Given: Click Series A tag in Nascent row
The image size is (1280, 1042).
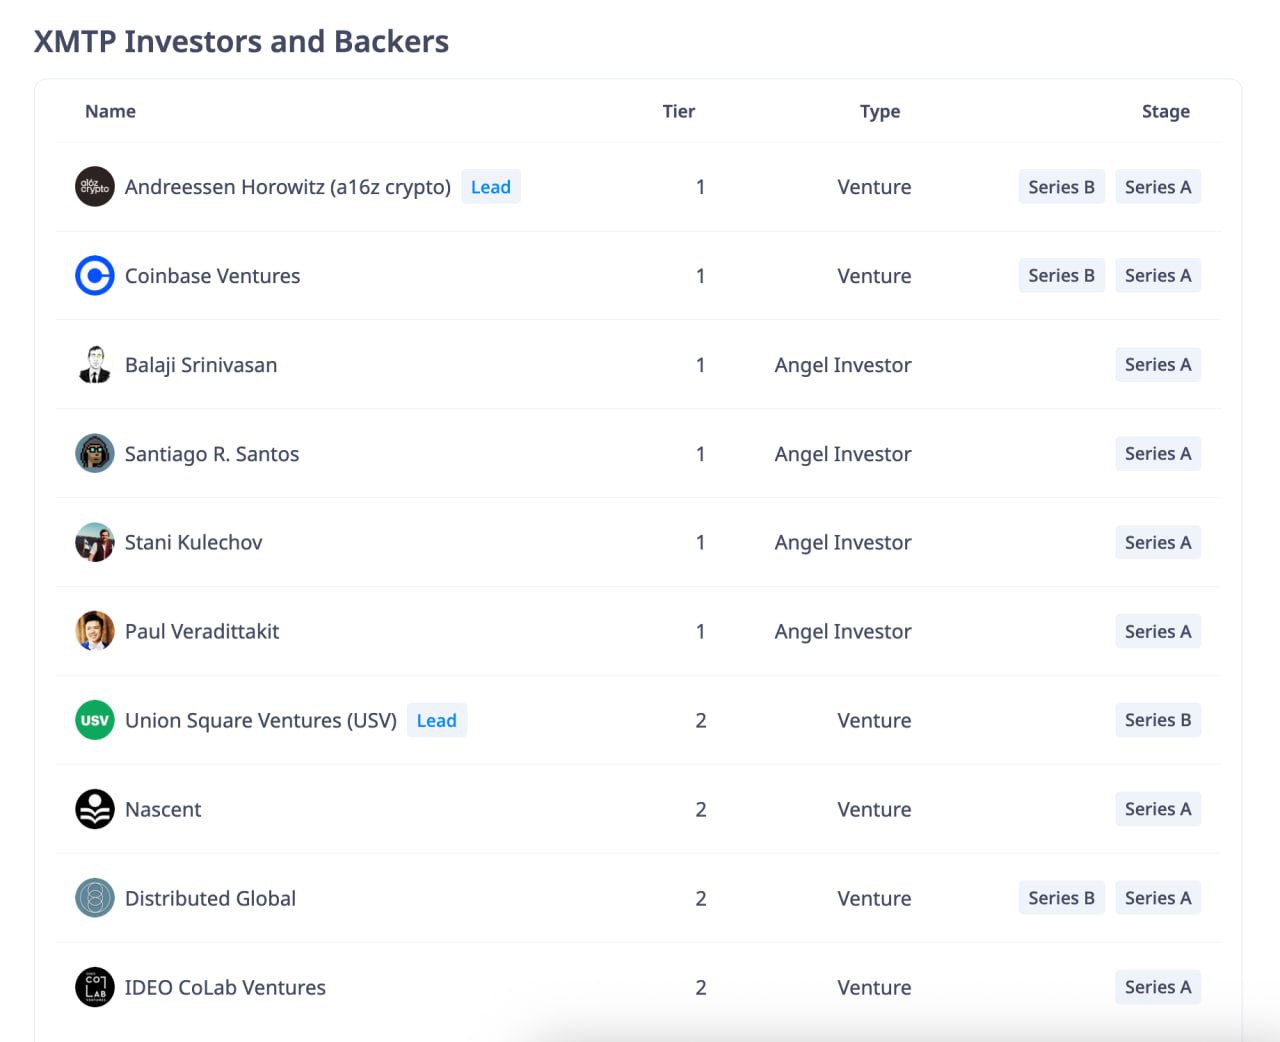Looking at the screenshot, I should tap(1158, 809).
